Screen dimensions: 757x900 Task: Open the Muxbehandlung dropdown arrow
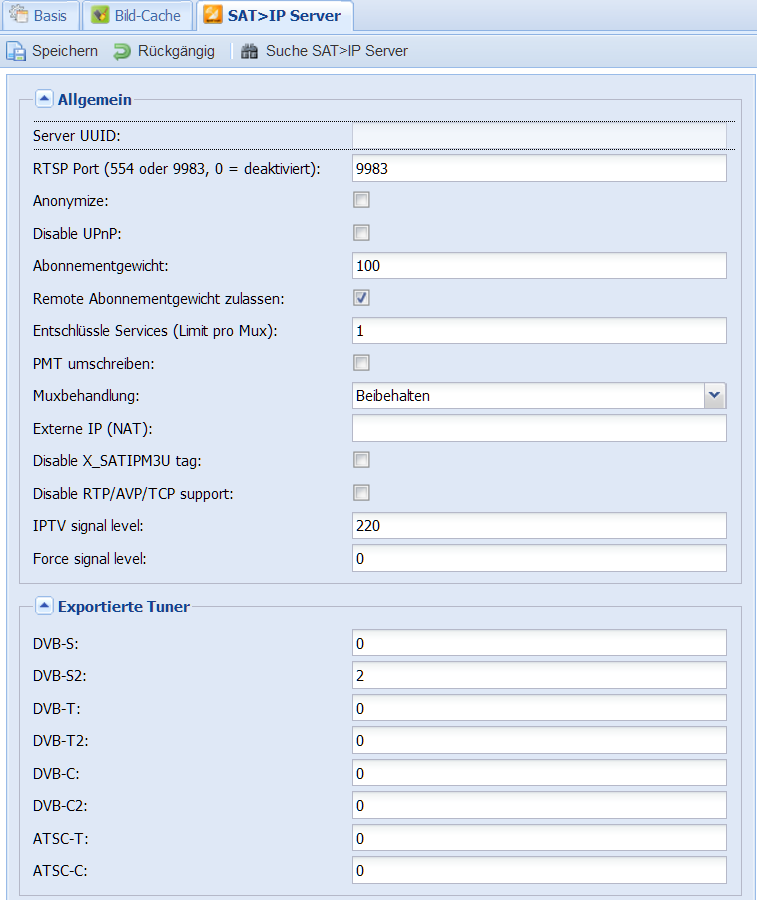click(x=715, y=395)
